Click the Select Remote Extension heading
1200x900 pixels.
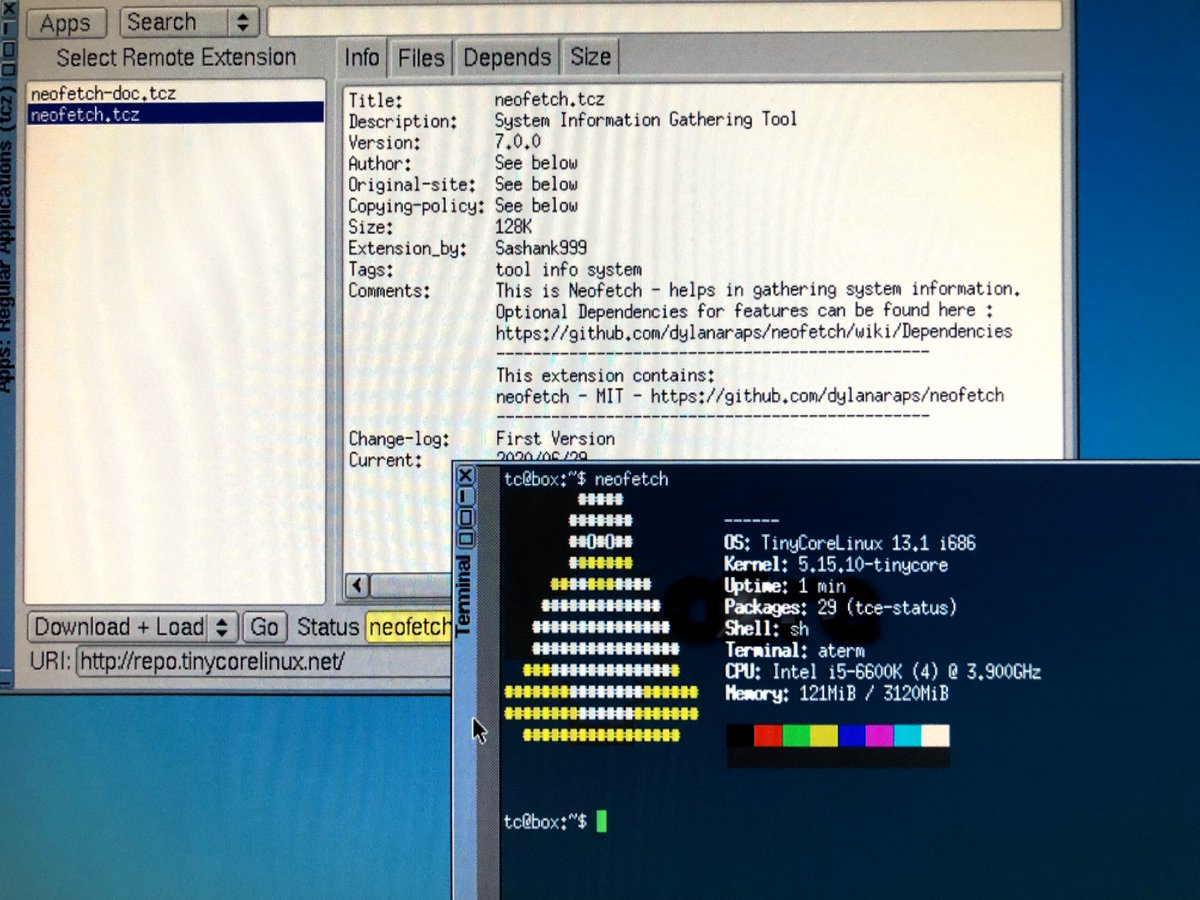[176, 58]
